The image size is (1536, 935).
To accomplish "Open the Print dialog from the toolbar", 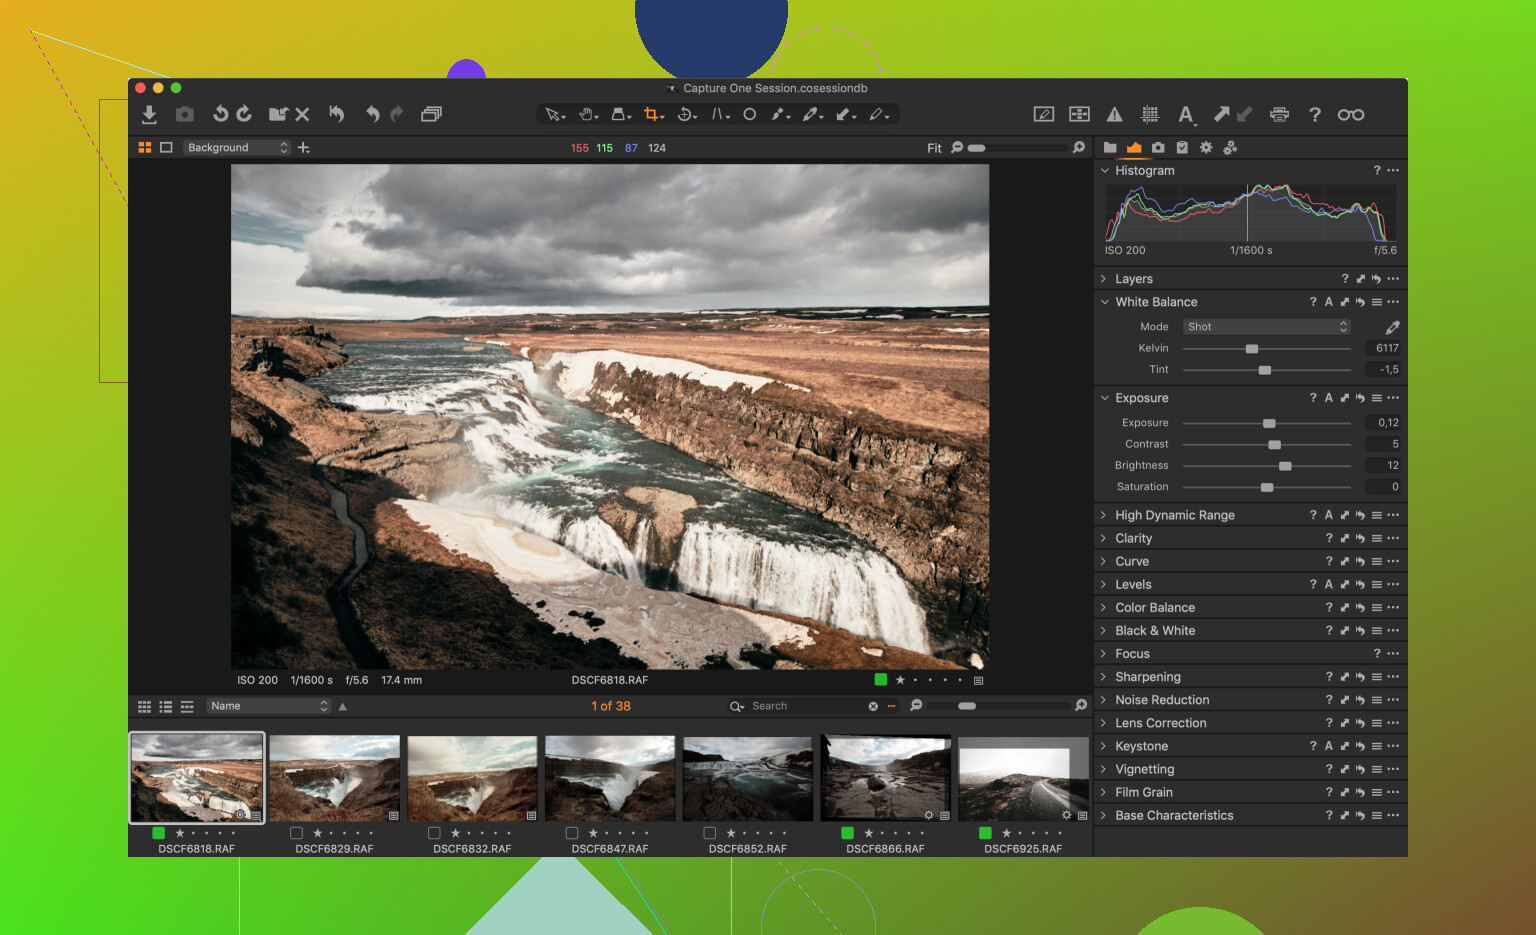I will [1279, 114].
